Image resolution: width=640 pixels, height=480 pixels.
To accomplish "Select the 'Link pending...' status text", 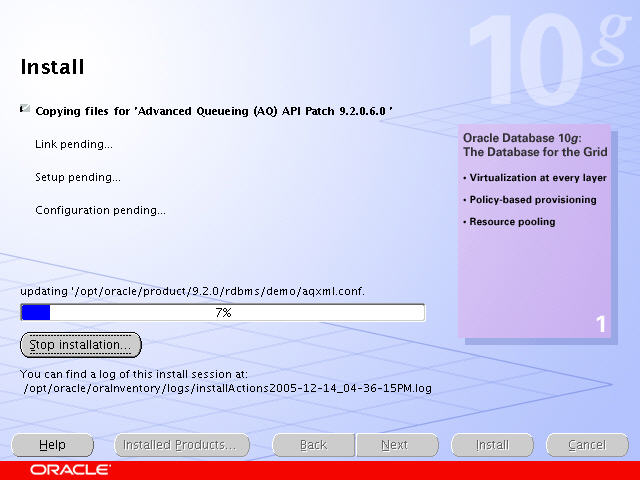I will tap(74, 144).
